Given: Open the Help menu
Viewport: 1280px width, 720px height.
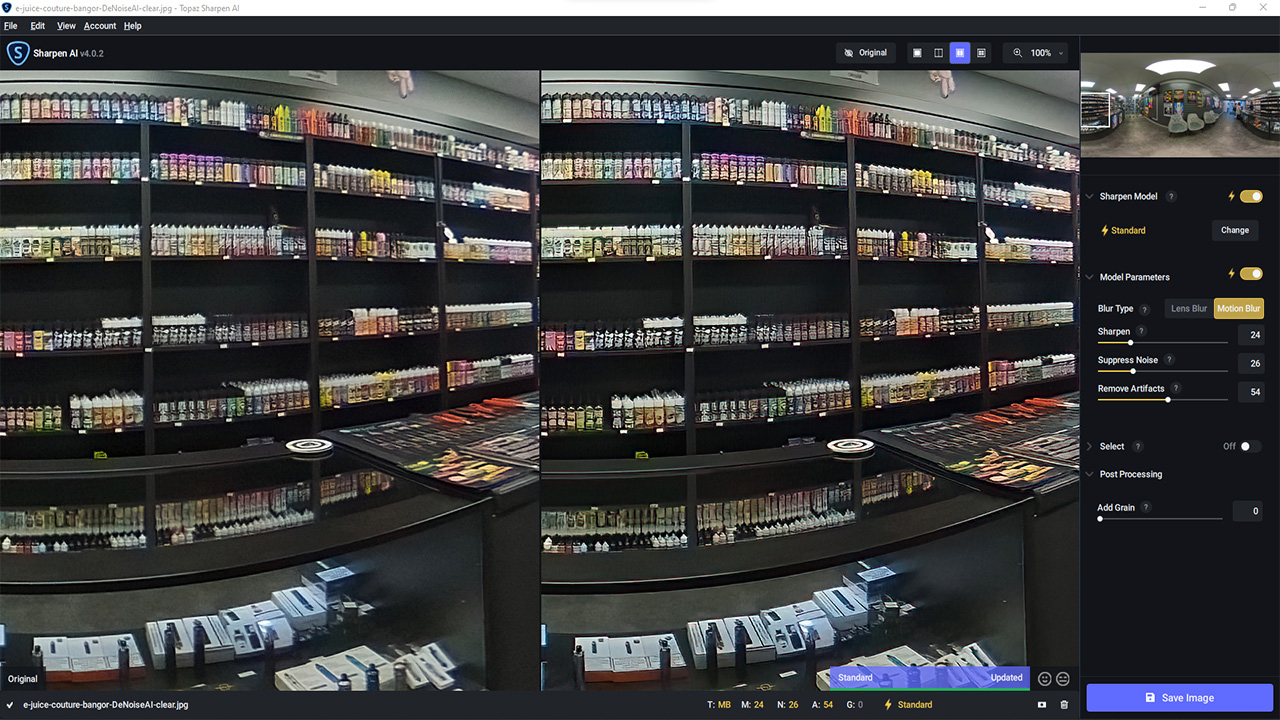Looking at the screenshot, I should (x=132, y=26).
